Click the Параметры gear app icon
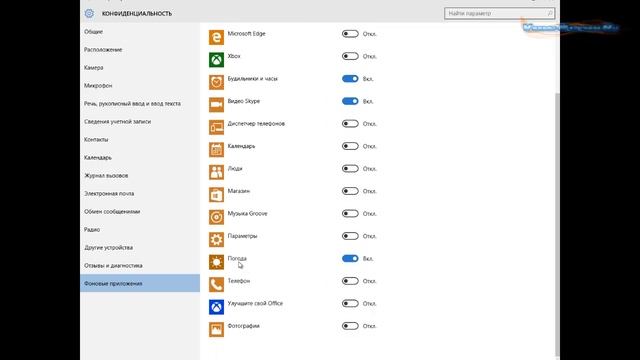The width and height of the screenshot is (640, 360). [216, 239]
